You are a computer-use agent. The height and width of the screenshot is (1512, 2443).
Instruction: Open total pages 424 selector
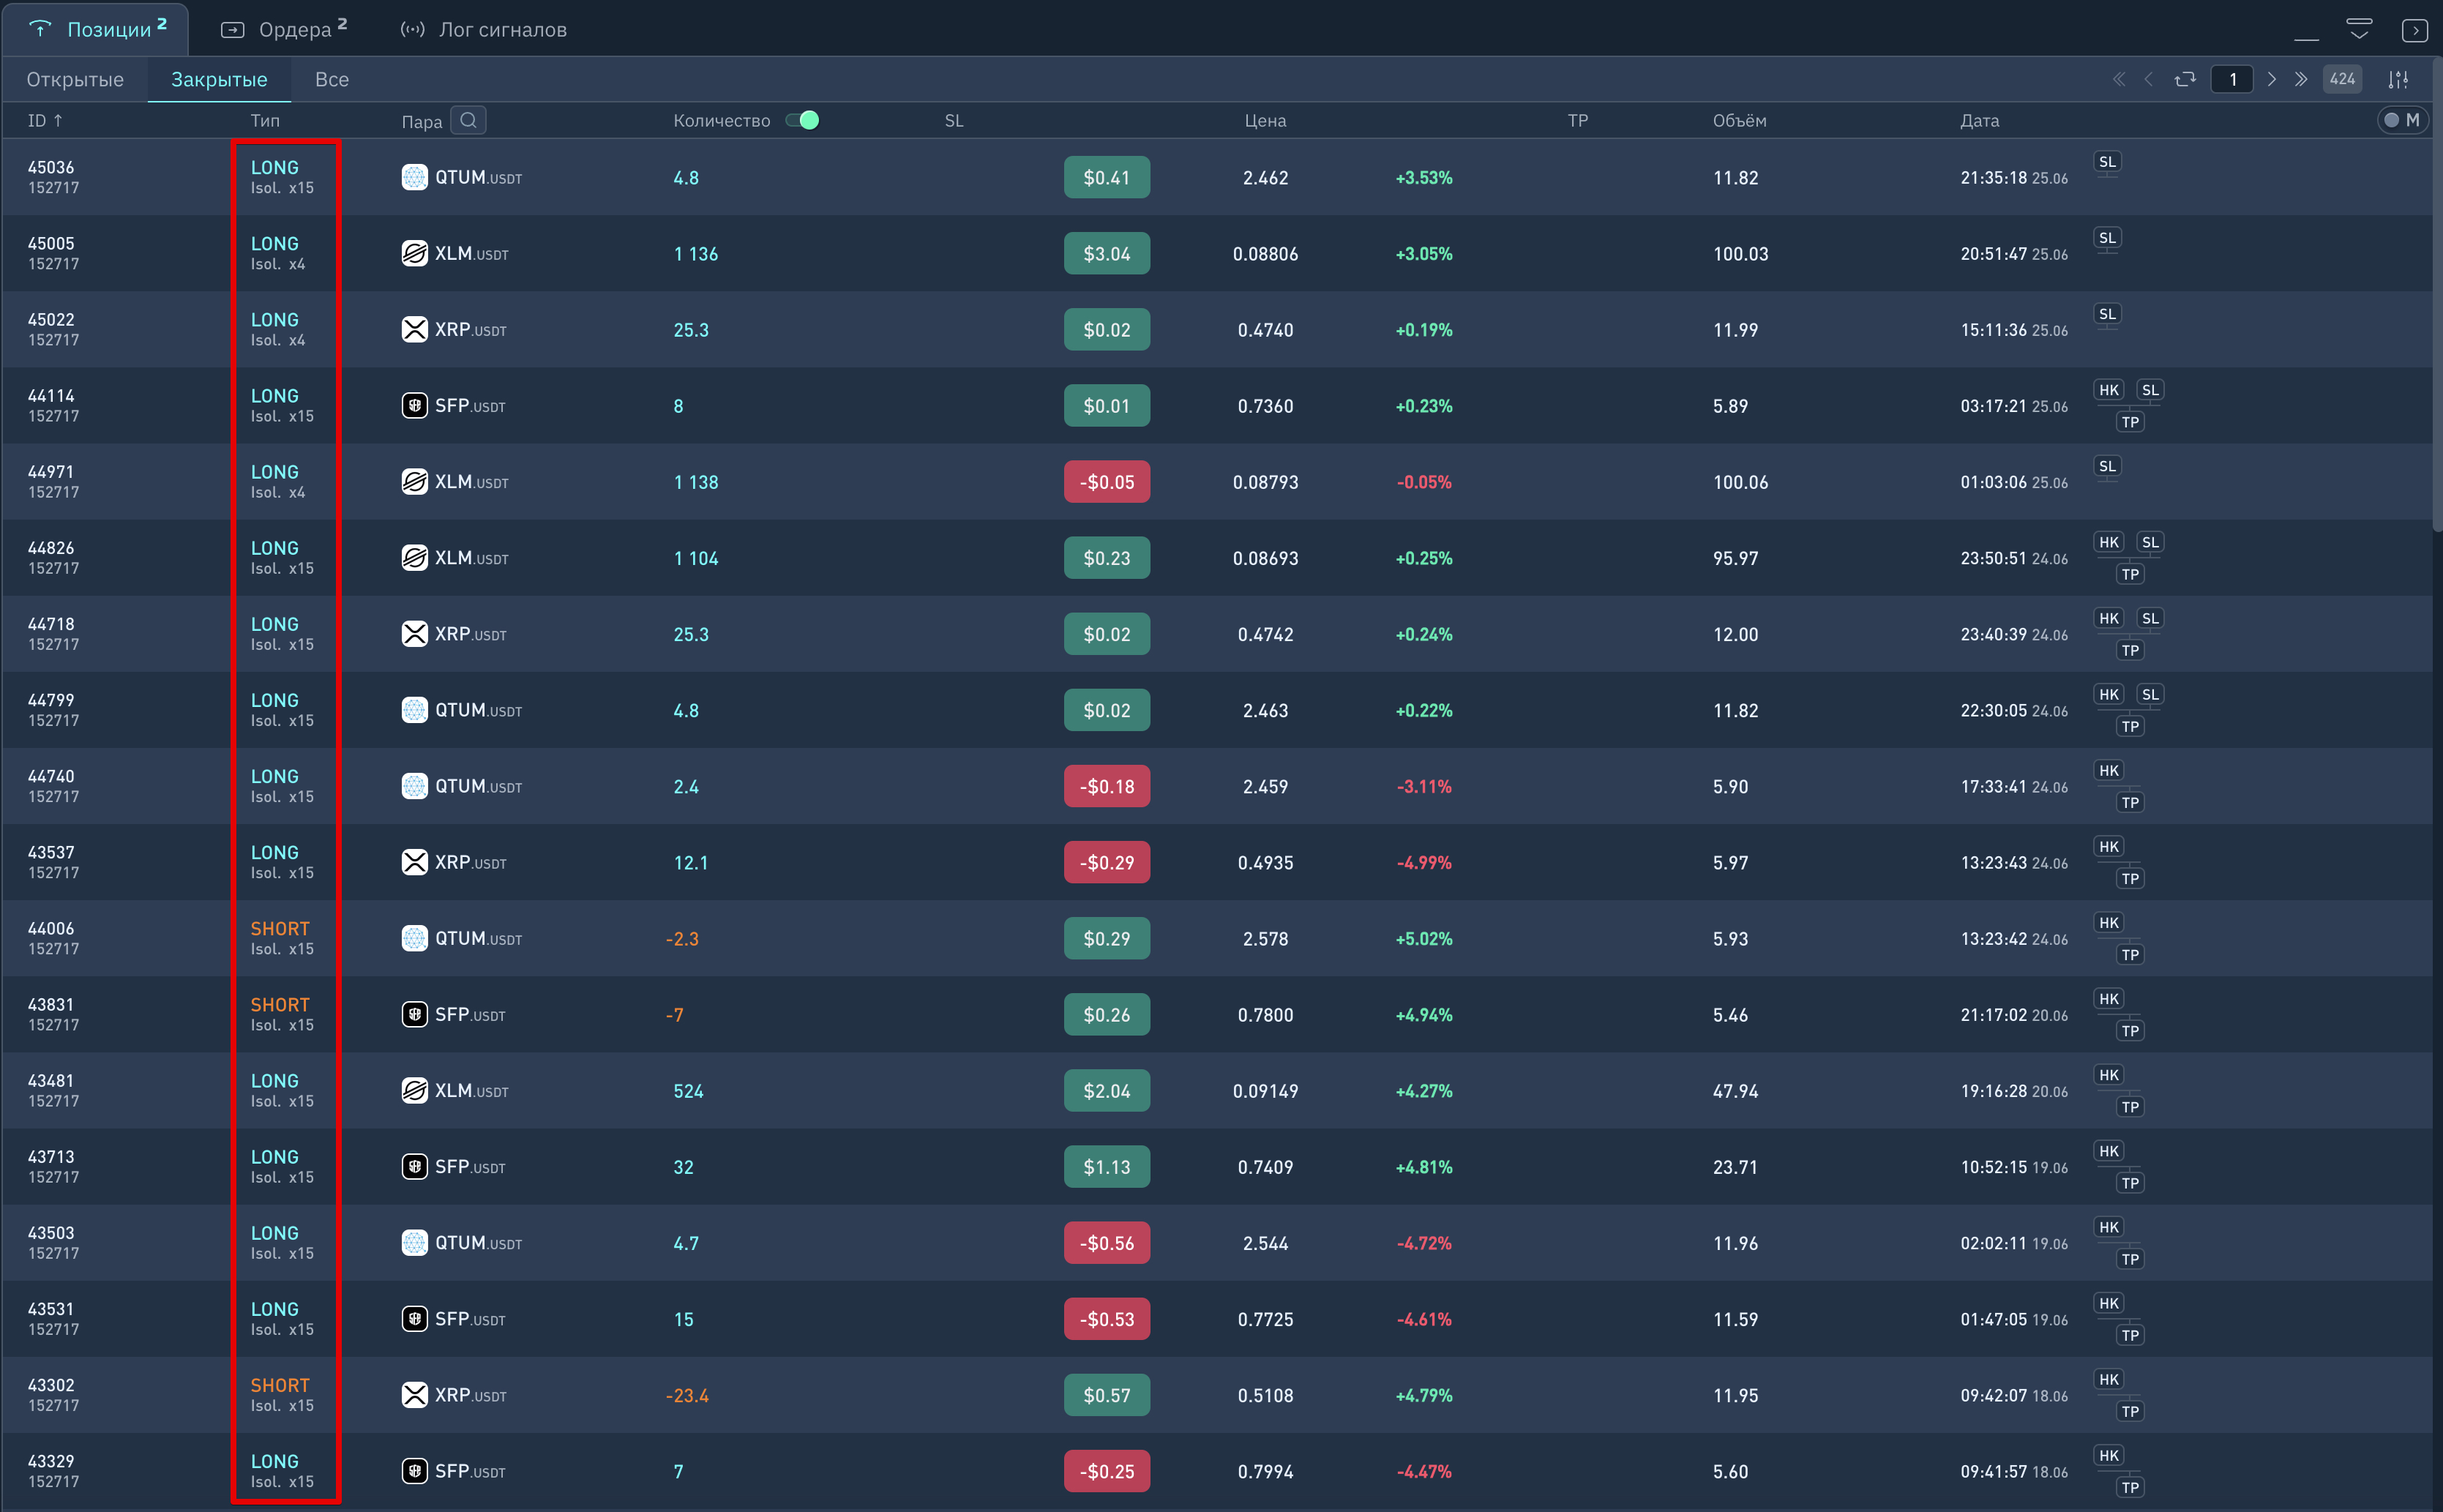click(2342, 79)
